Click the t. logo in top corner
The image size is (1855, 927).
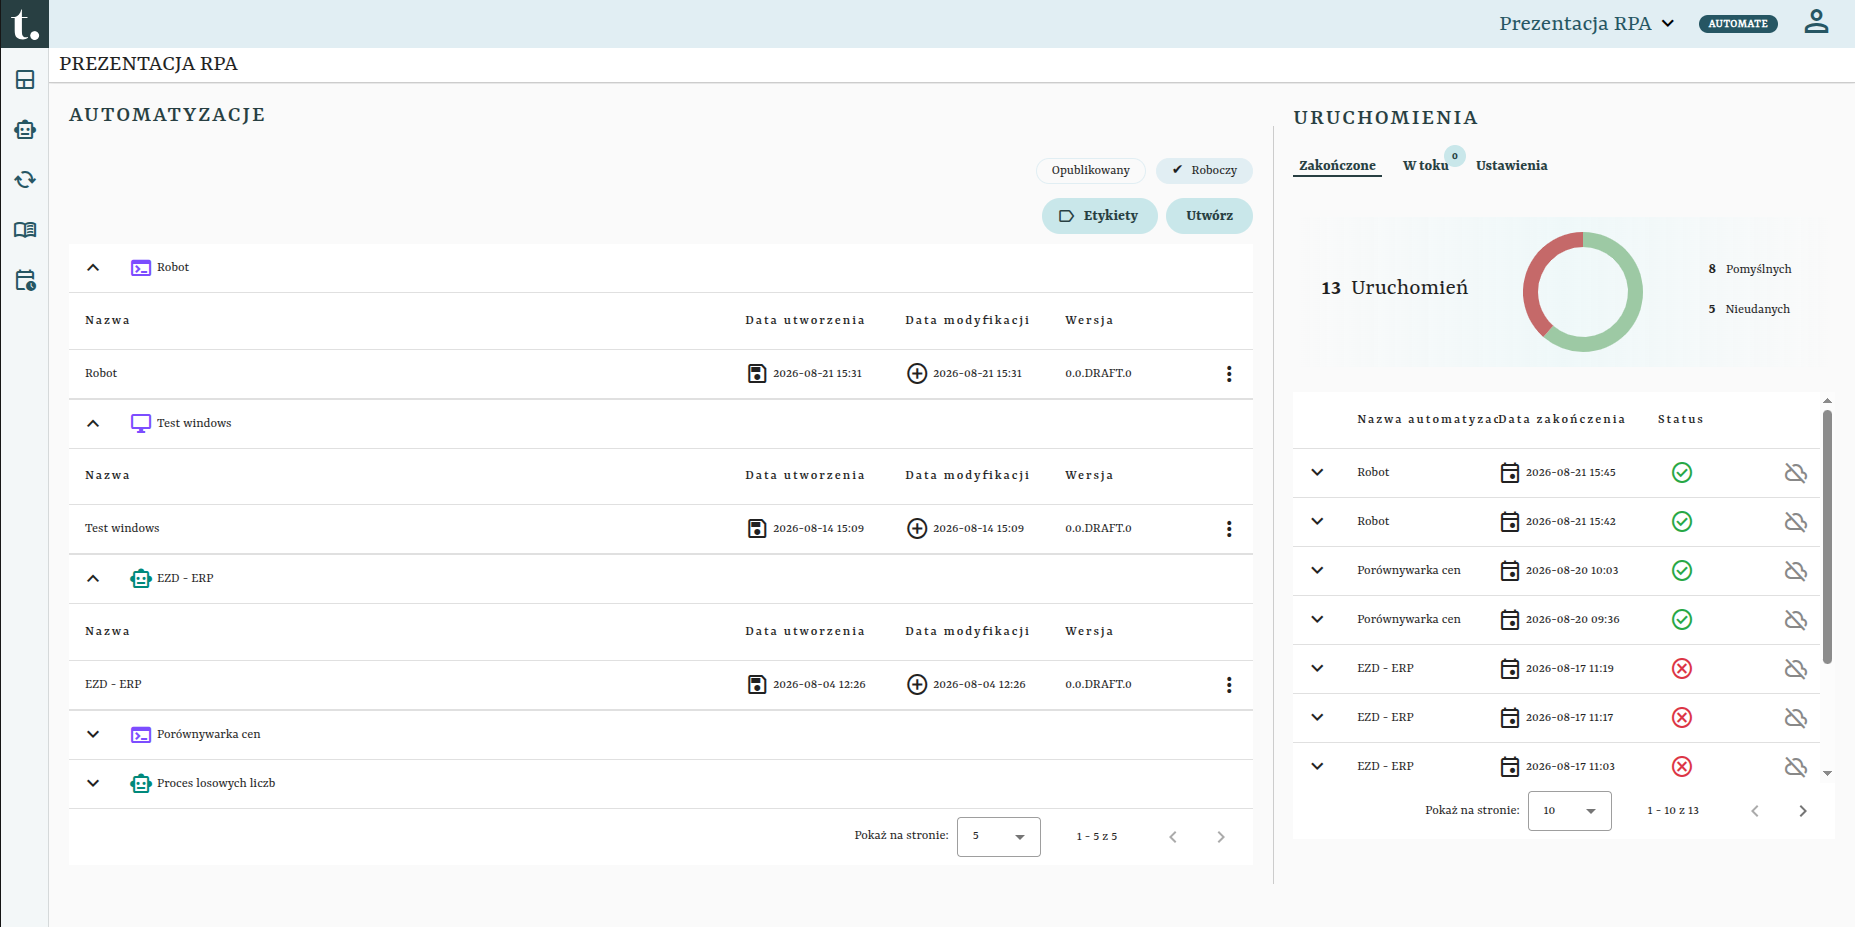coord(24,24)
